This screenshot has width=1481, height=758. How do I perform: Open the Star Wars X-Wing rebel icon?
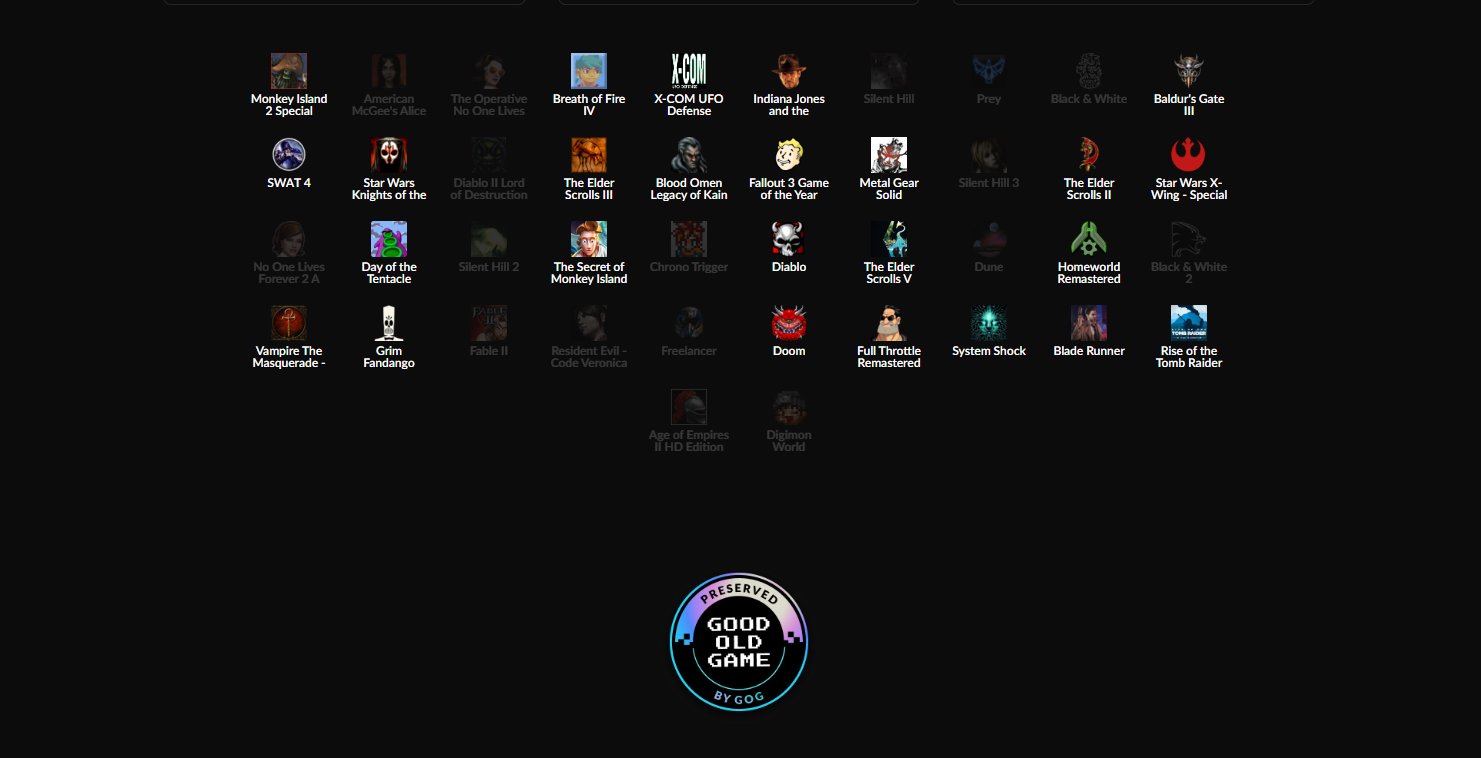click(x=1189, y=156)
